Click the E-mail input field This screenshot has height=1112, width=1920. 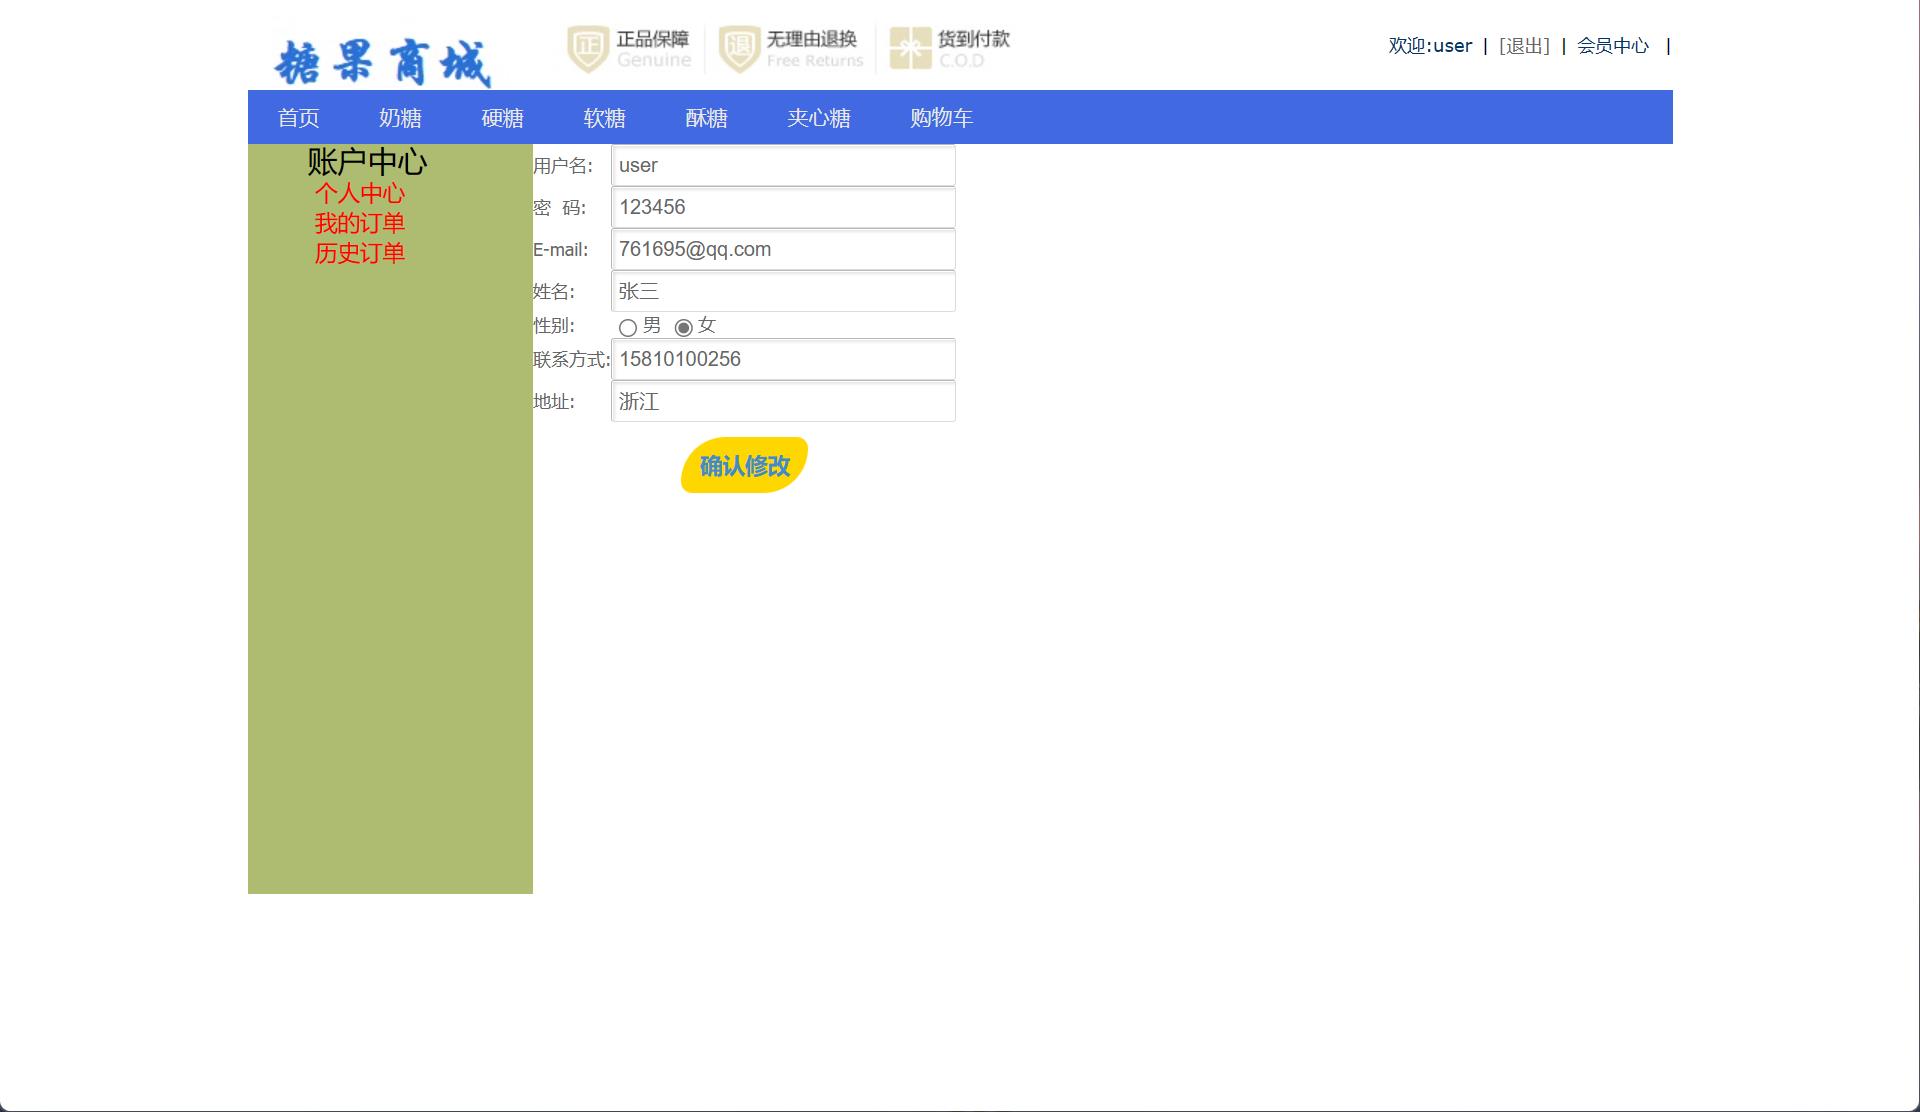pyautogui.click(x=783, y=249)
